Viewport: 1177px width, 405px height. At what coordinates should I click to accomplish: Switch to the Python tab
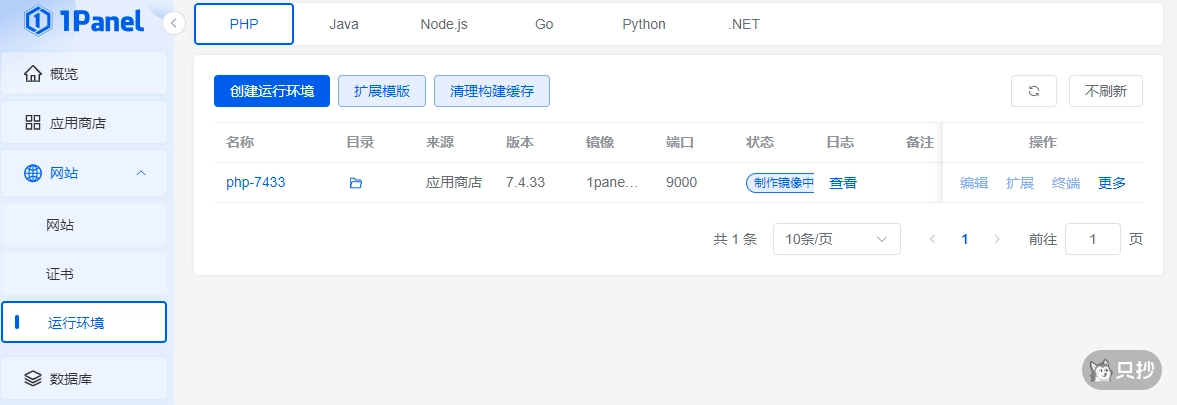644,24
